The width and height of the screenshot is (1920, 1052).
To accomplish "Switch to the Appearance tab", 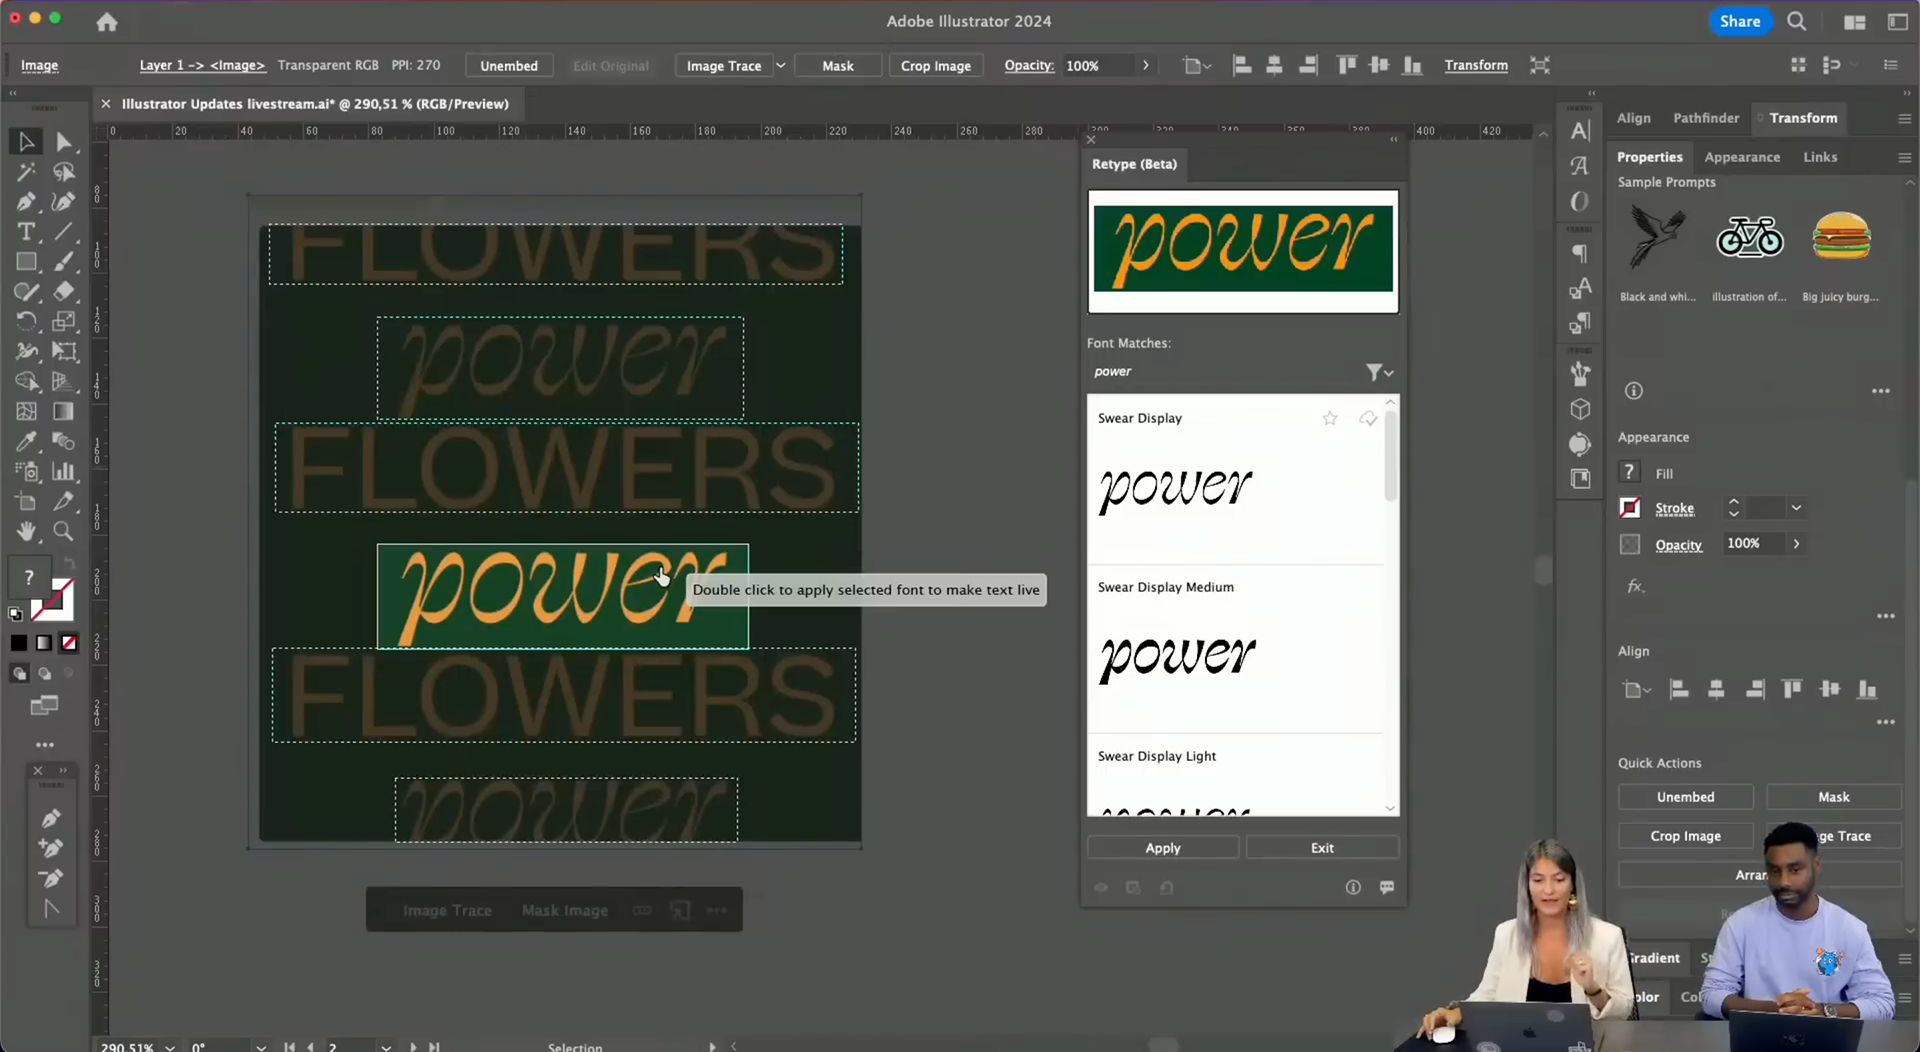I will click(1742, 157).
